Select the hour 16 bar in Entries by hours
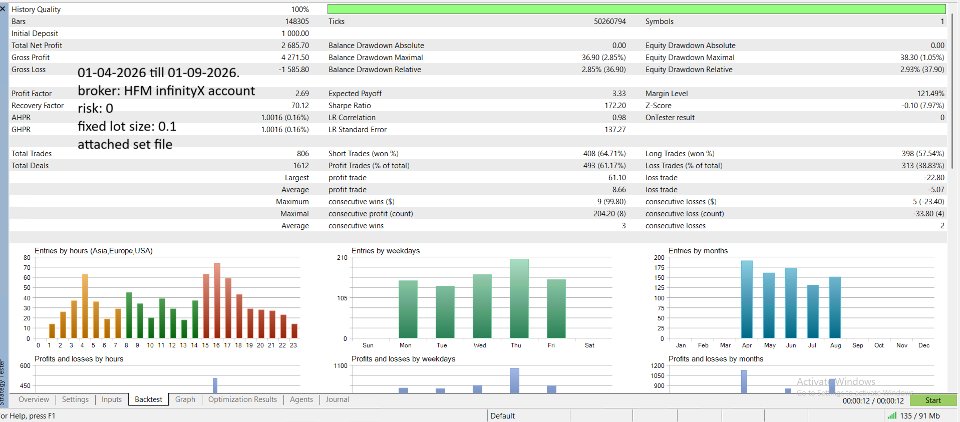The width and height of the screenshot is (960, 422). tap(217, 301)
